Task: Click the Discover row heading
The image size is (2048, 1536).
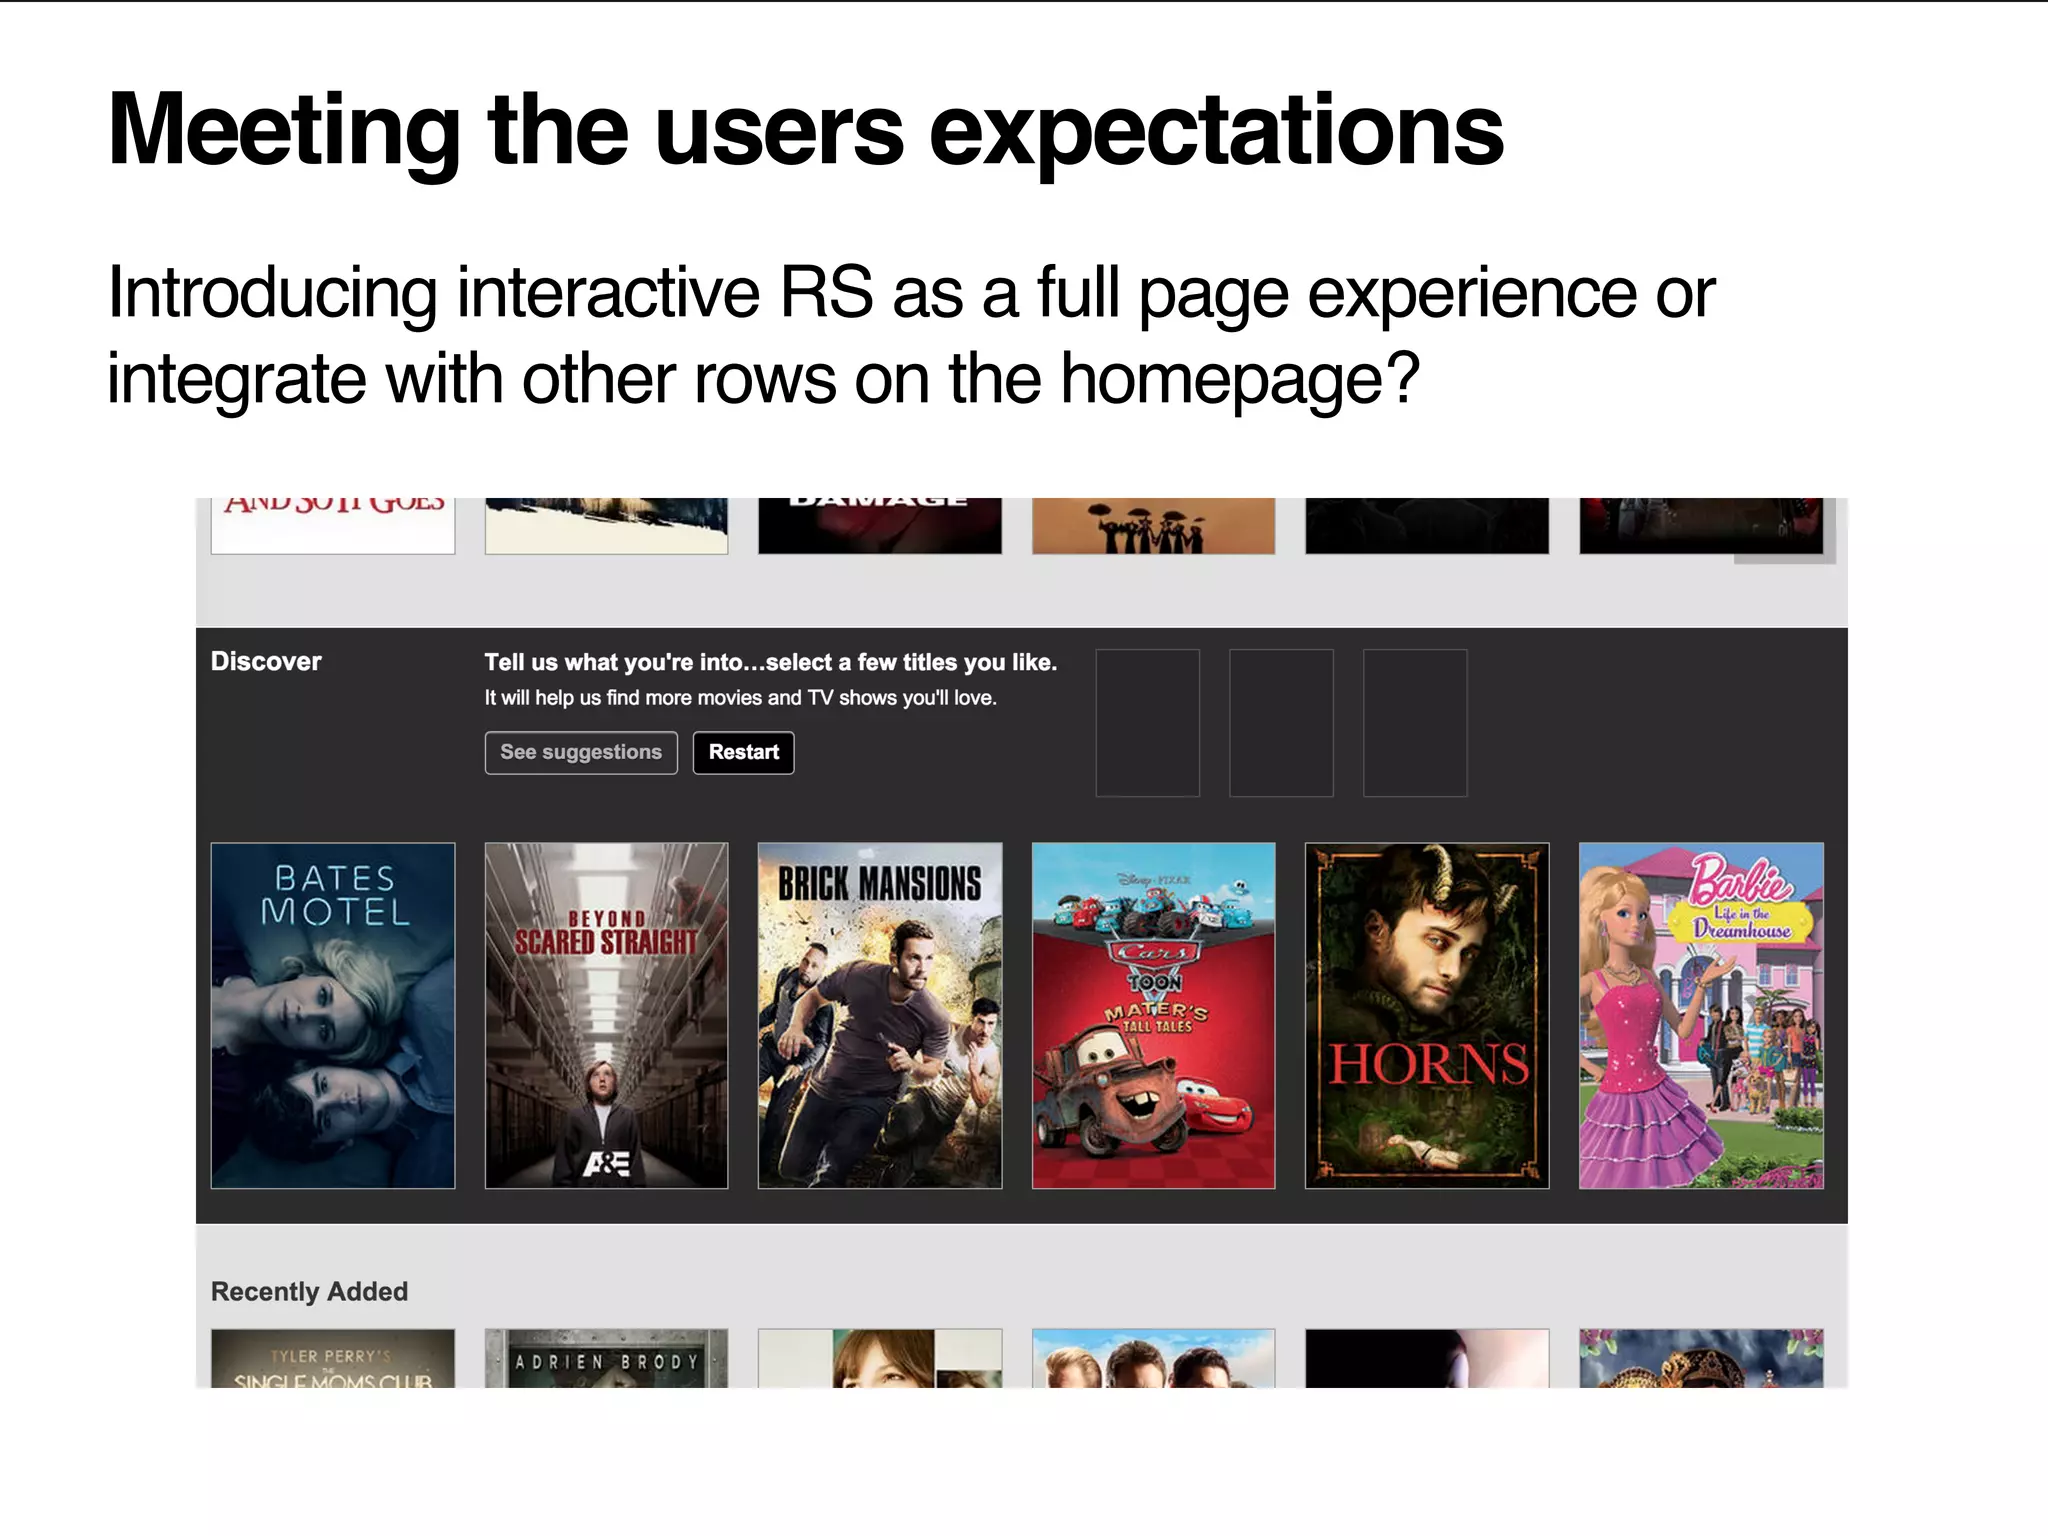Action: click(266, 661)
